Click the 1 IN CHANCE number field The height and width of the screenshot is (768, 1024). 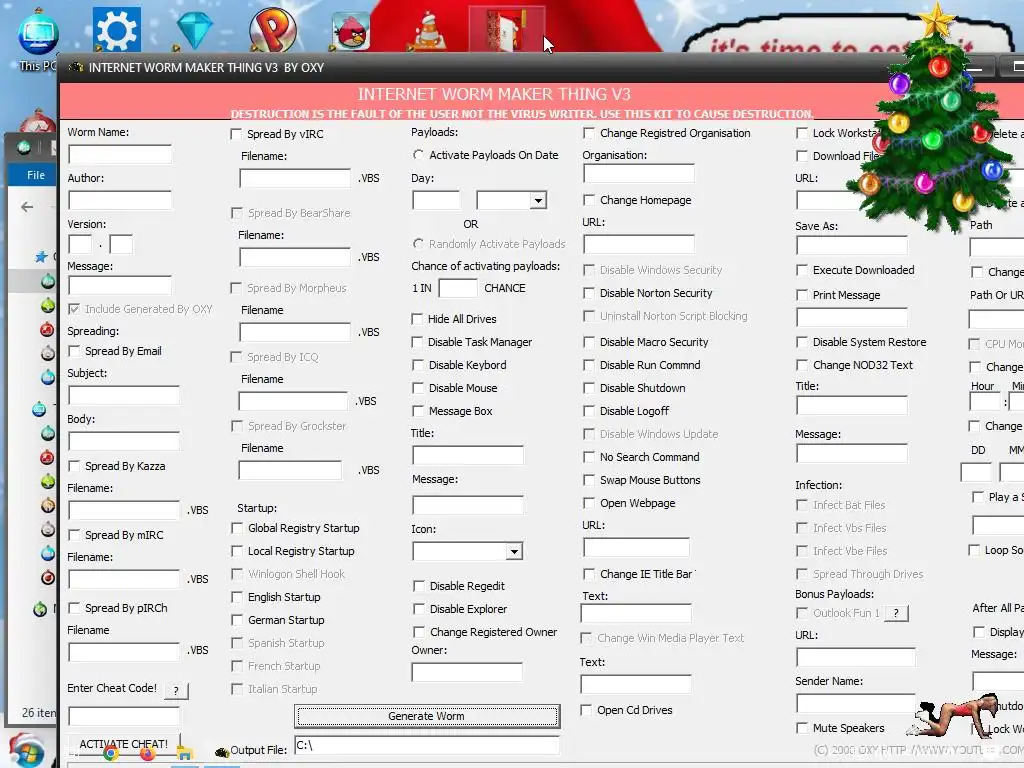tap(458, 288)
